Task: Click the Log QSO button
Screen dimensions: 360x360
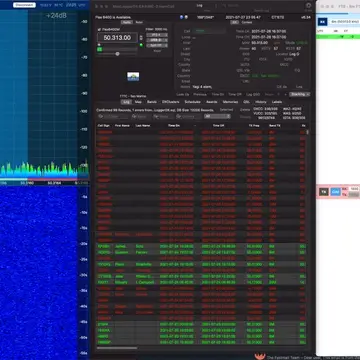Action: coord(253,95)
